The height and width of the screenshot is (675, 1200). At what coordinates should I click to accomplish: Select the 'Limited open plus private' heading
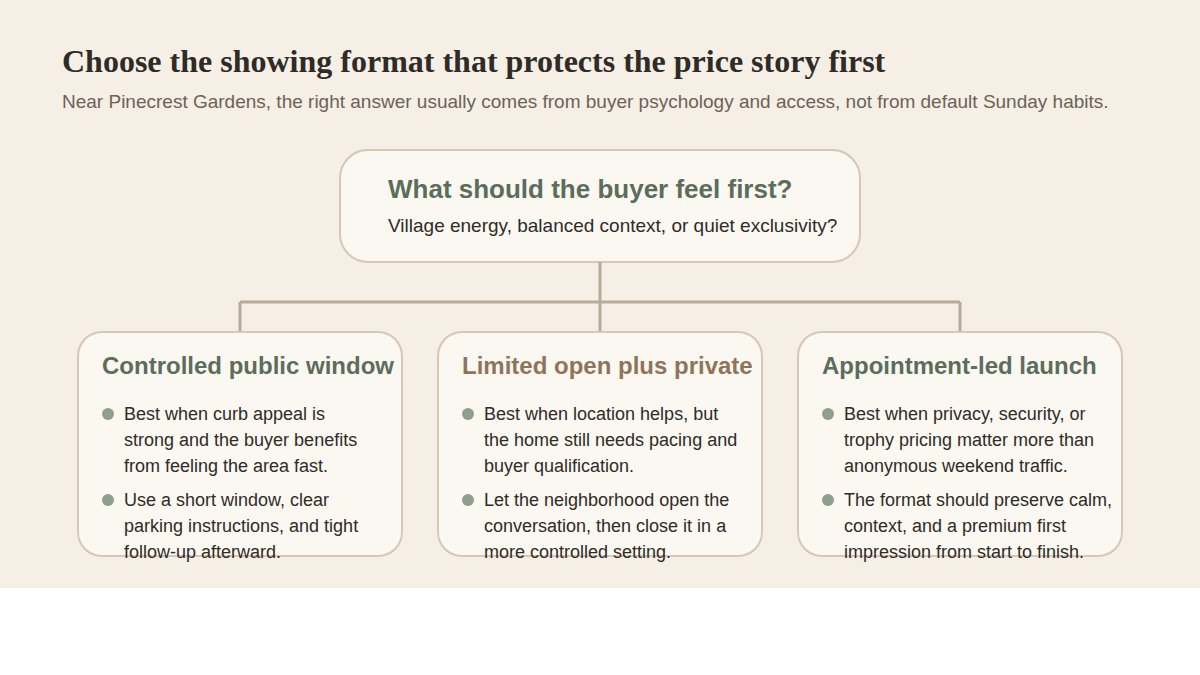click(607, 366)
